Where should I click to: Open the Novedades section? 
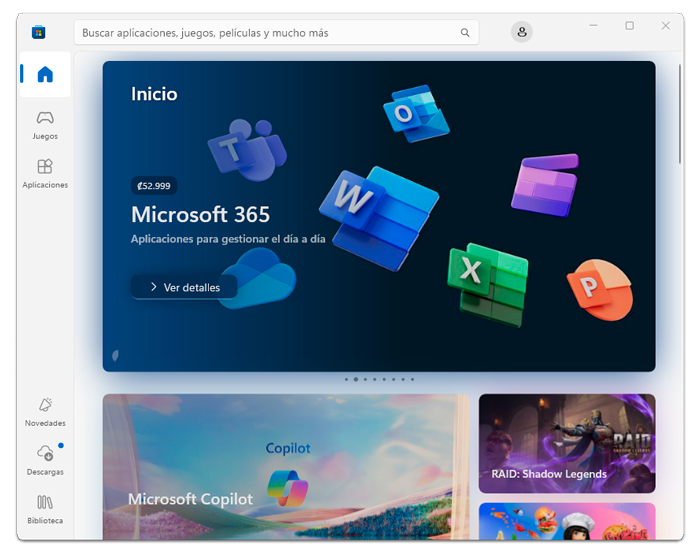[45, 412]
